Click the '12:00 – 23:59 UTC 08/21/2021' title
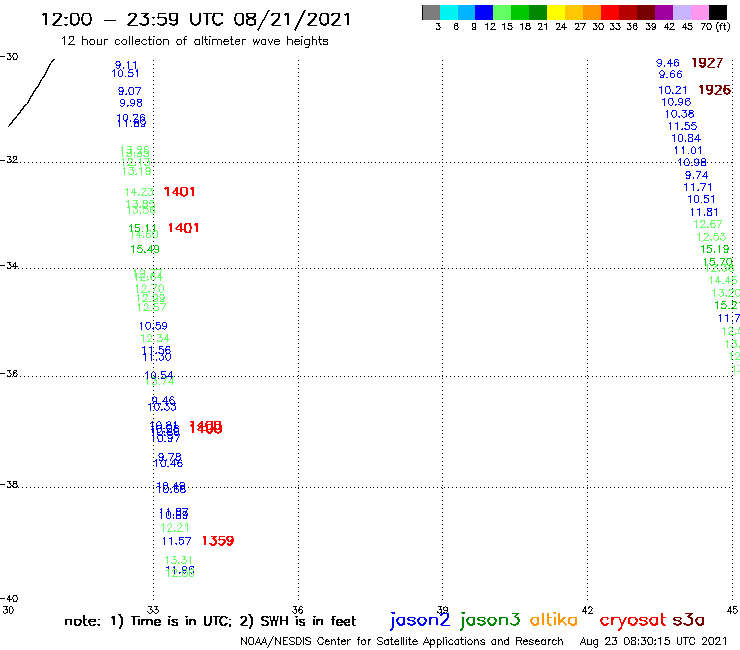This screenshot has width=740, height=650. click(x=196, y=20)
